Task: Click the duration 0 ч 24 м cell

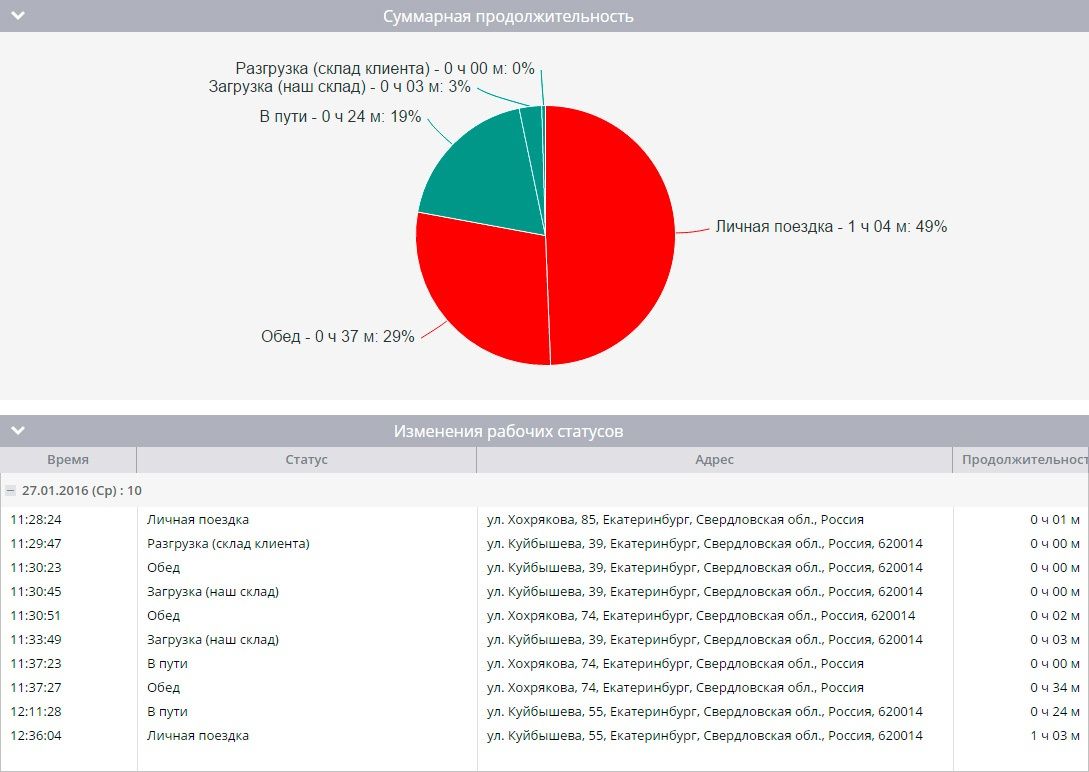Action: click(x=1055, y=712)
